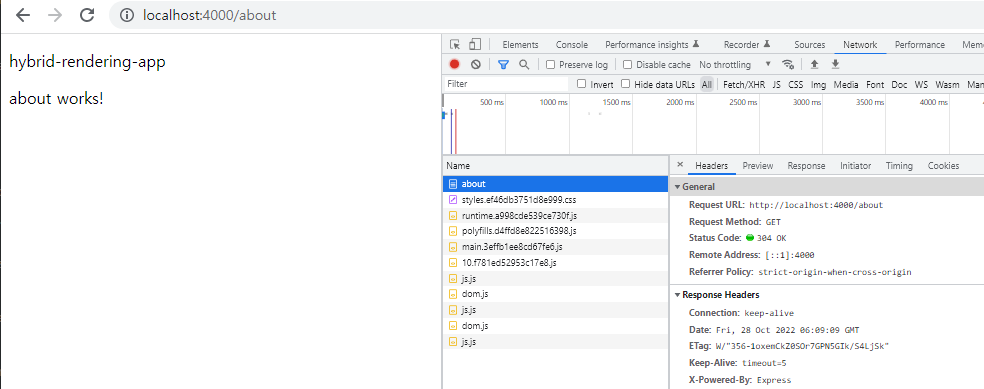The width and height of the screenshot is (984, 389).
Task: Activate the inspect element picker icon
Action: click(x=455, y=45)
